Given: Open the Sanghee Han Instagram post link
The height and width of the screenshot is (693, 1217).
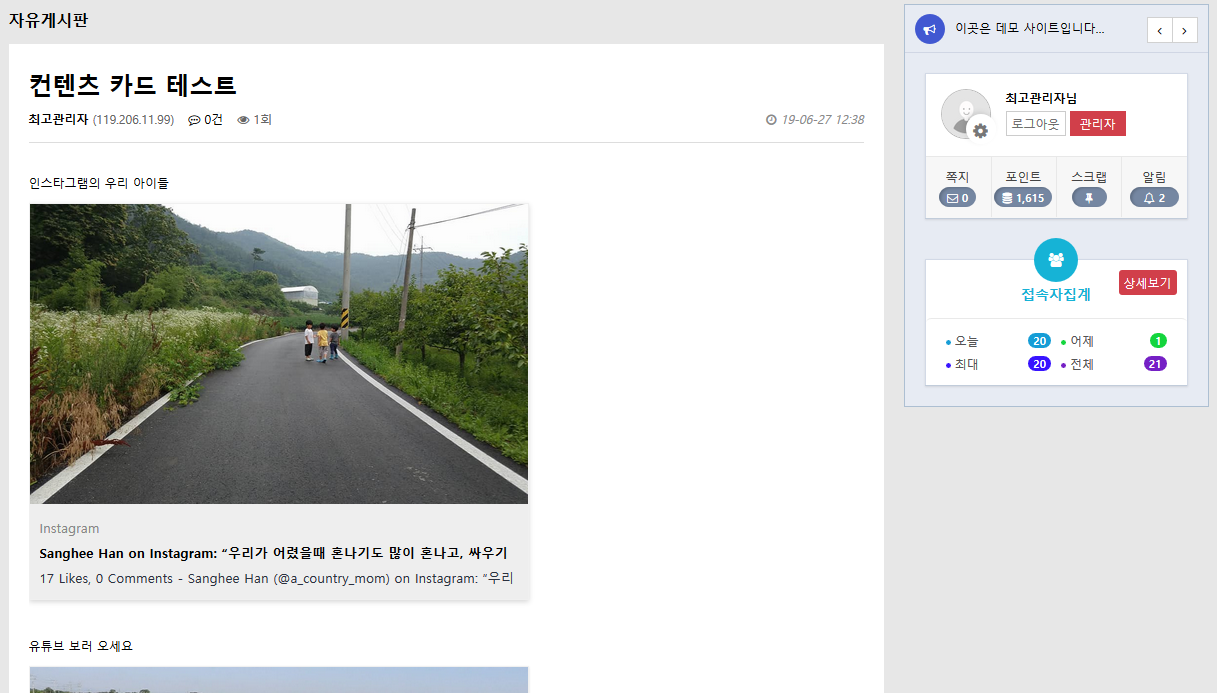Looking at the screenshot, I should coord(275,553).
